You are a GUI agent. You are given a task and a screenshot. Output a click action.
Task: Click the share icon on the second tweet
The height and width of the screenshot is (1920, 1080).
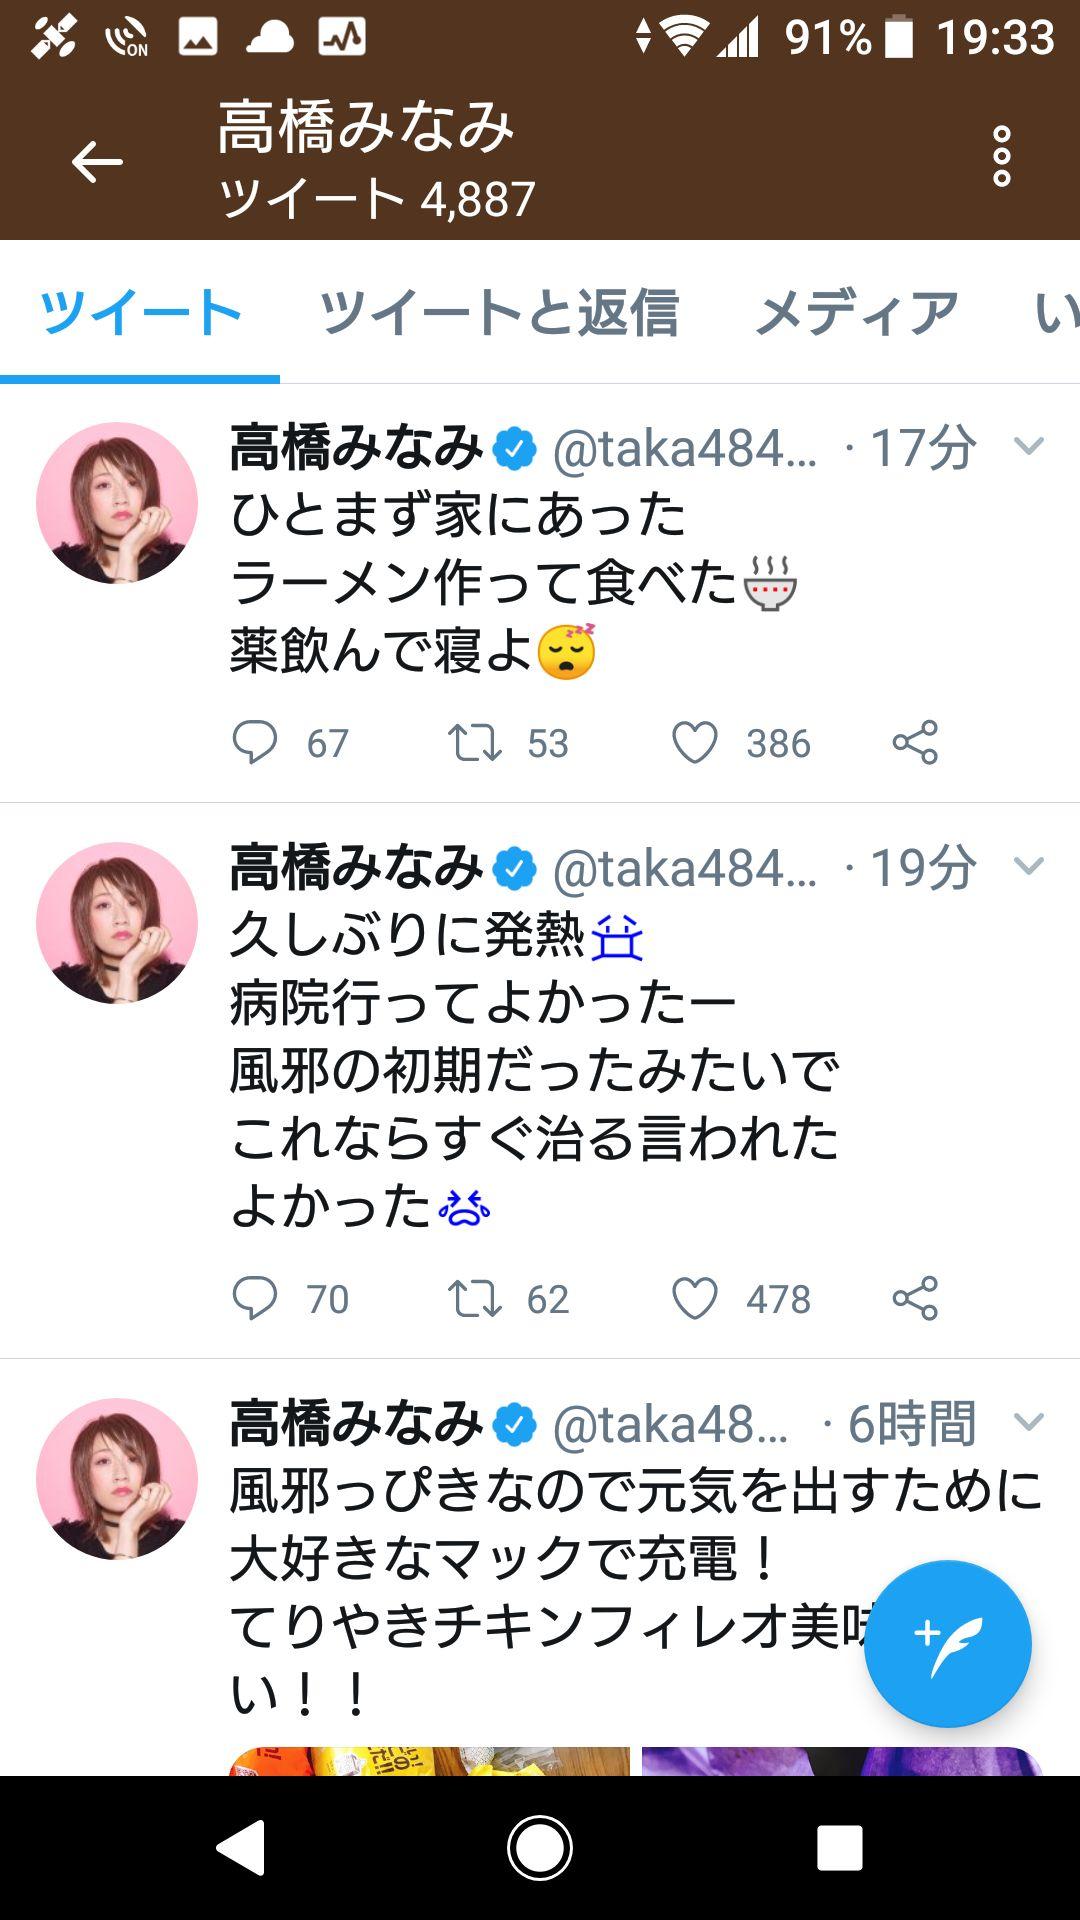(x=915, y=1302)
